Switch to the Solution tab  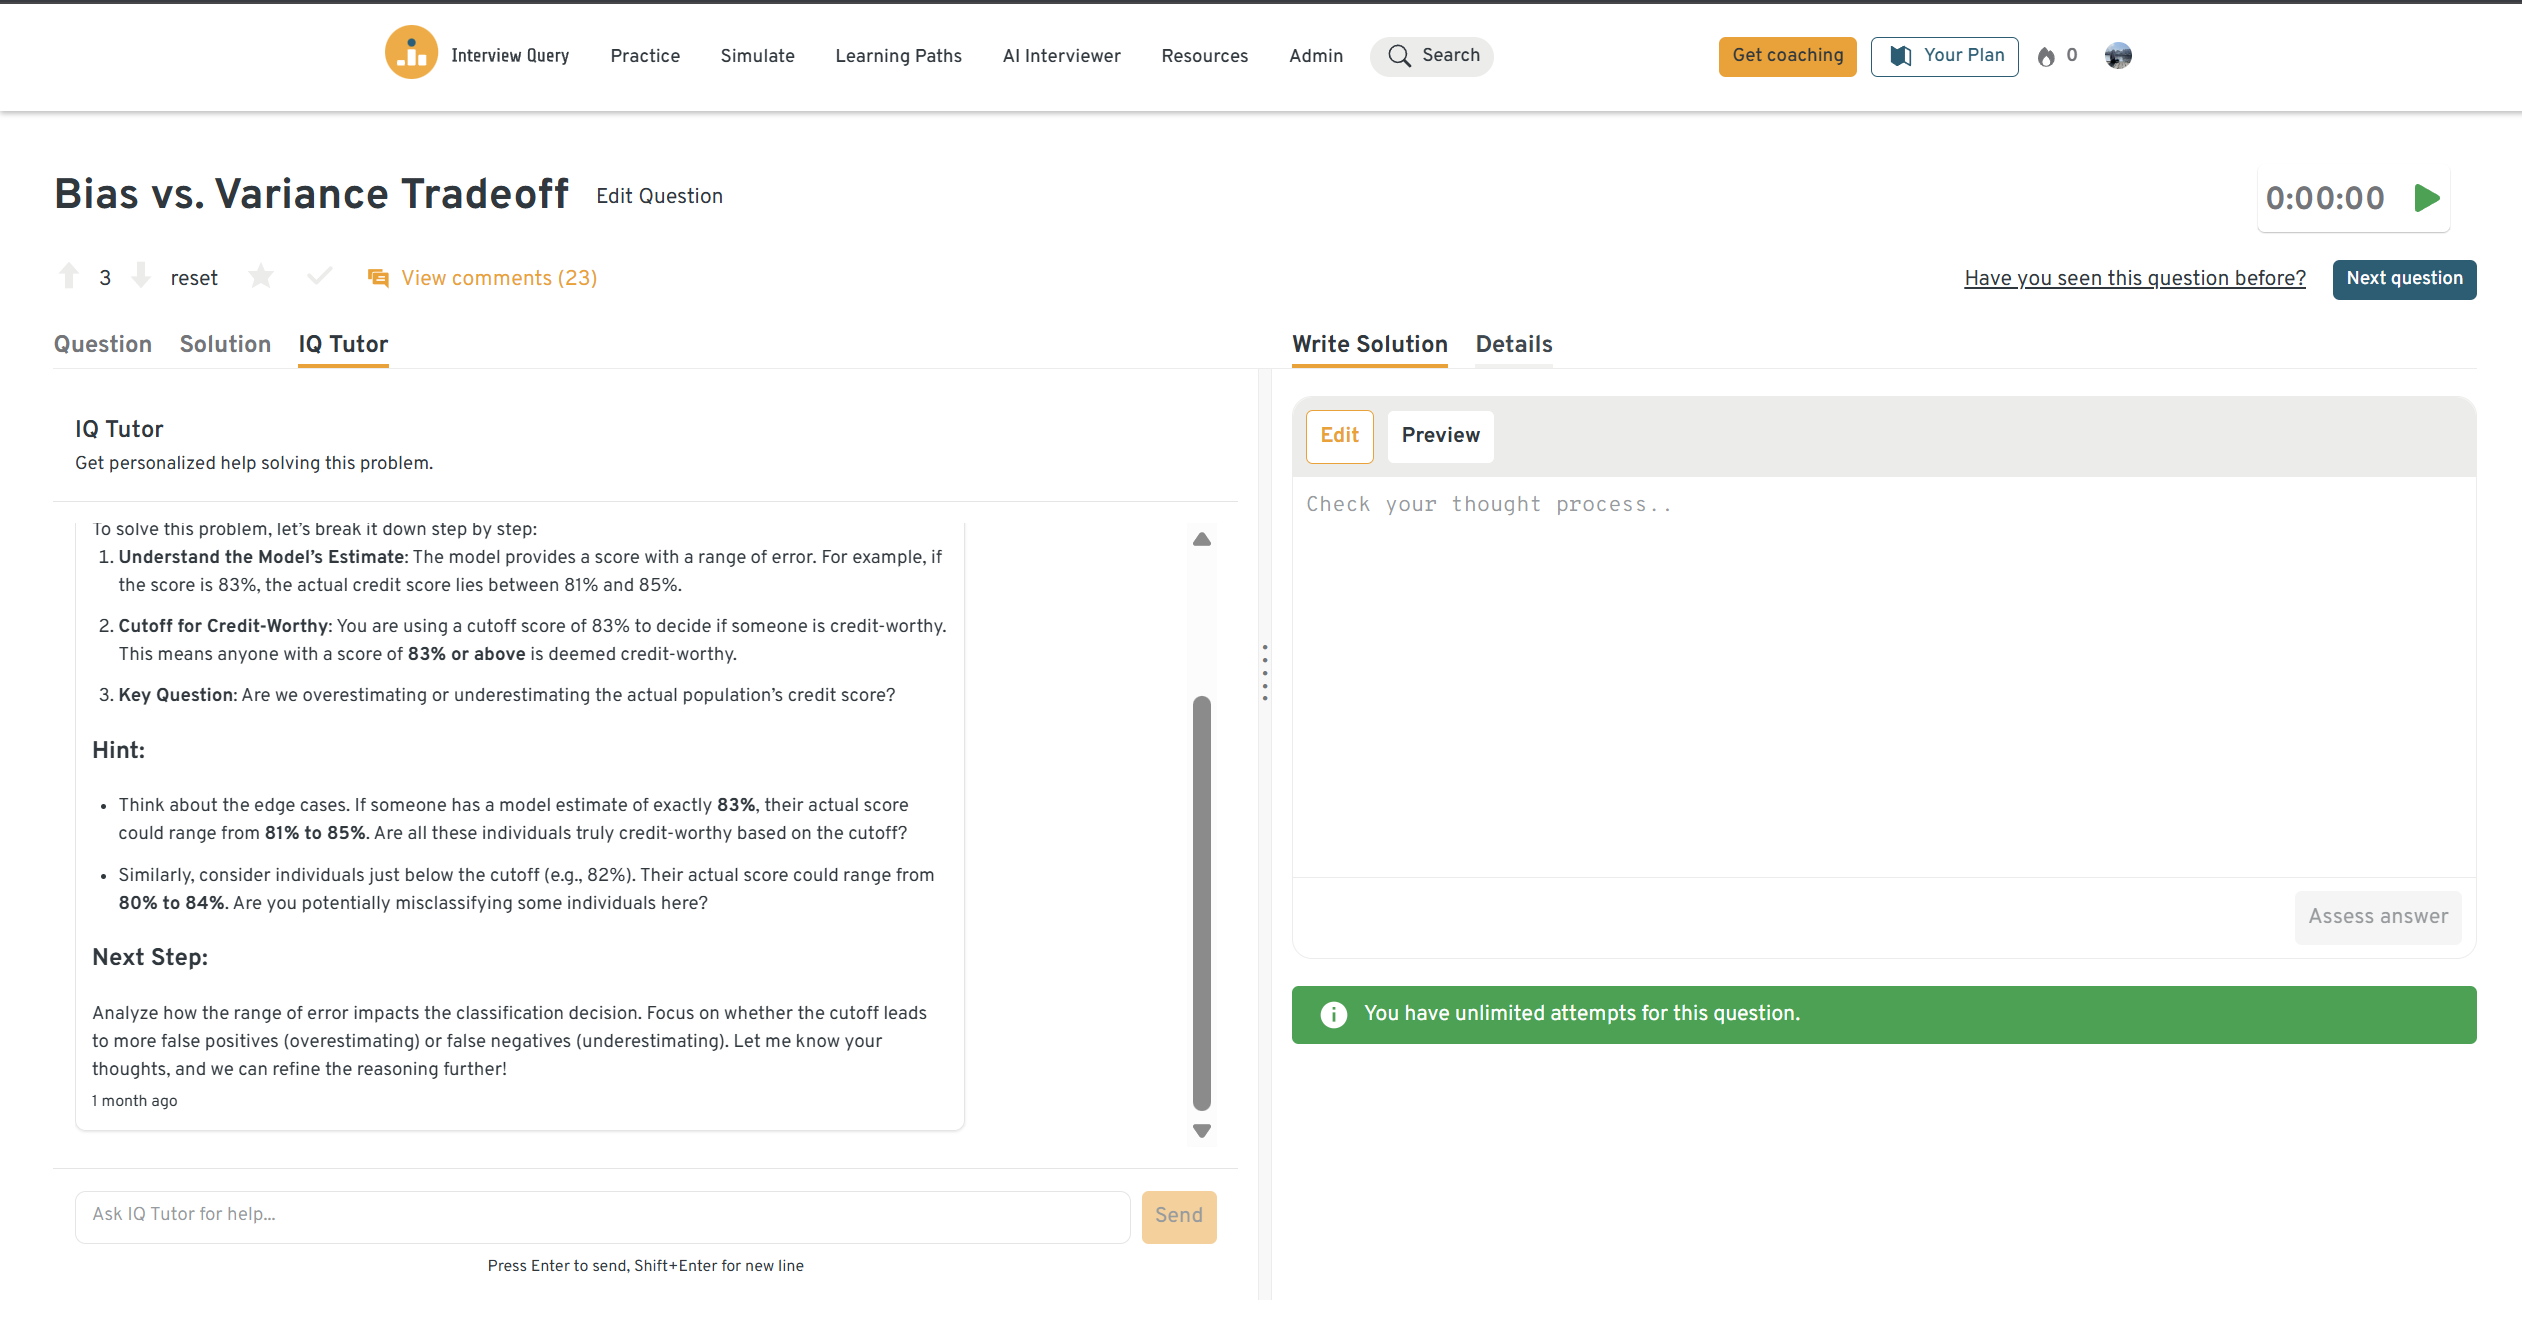click(225, 344)
